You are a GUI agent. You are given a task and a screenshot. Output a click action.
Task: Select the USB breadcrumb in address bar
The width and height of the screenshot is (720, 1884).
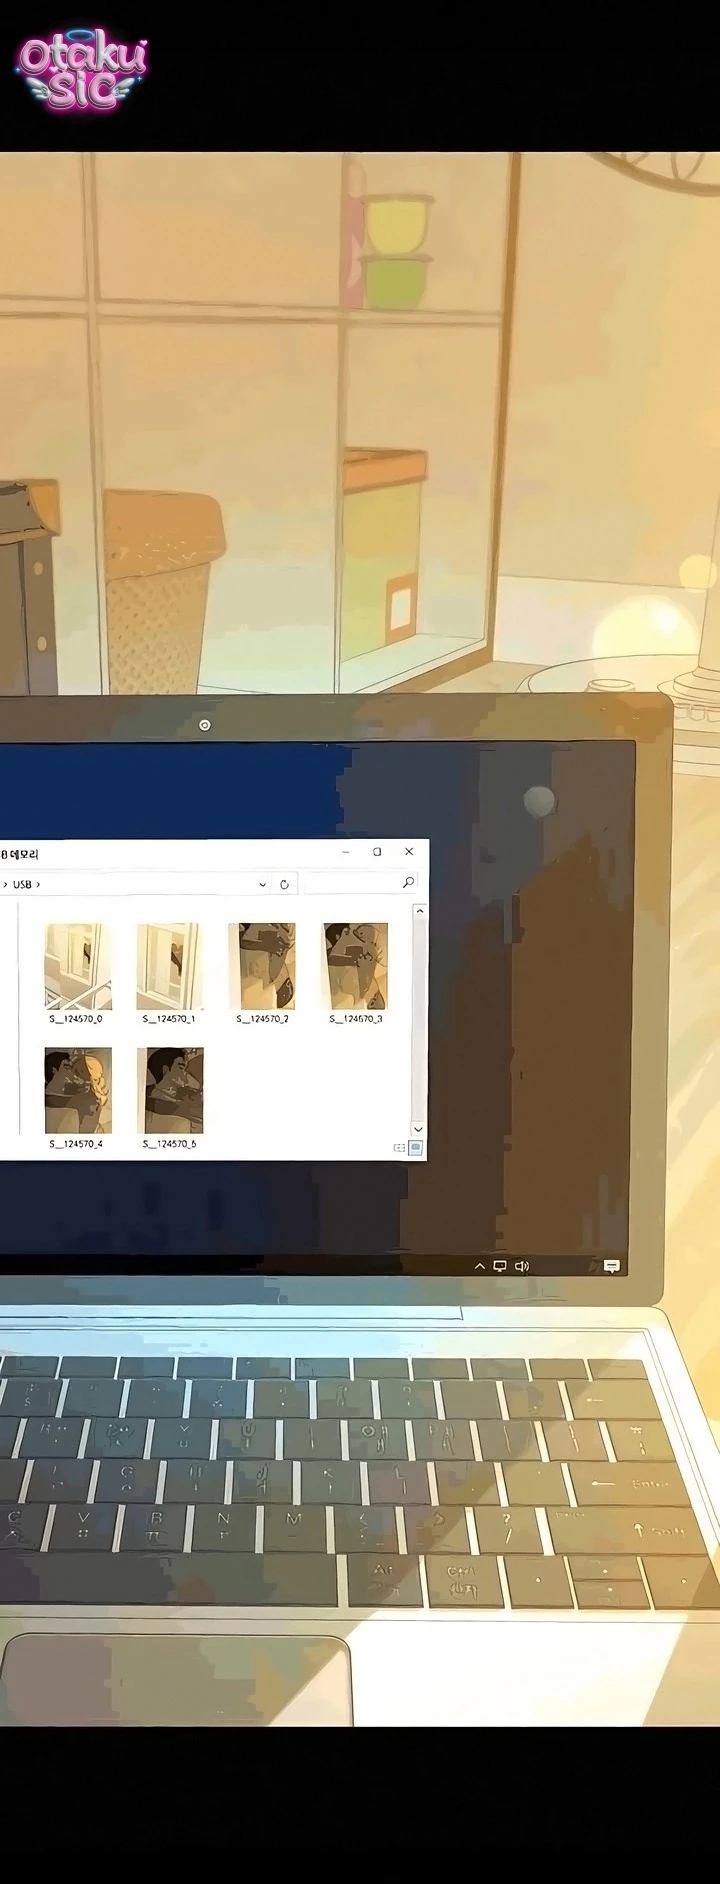tap(22, 884)
